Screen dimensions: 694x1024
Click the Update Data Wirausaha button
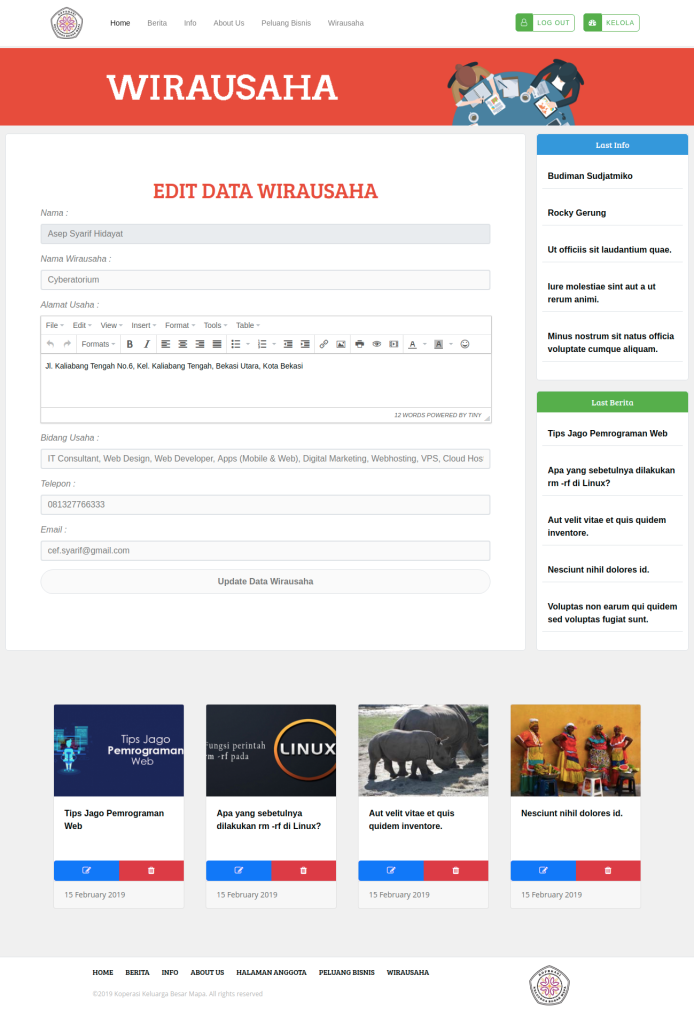265,581
